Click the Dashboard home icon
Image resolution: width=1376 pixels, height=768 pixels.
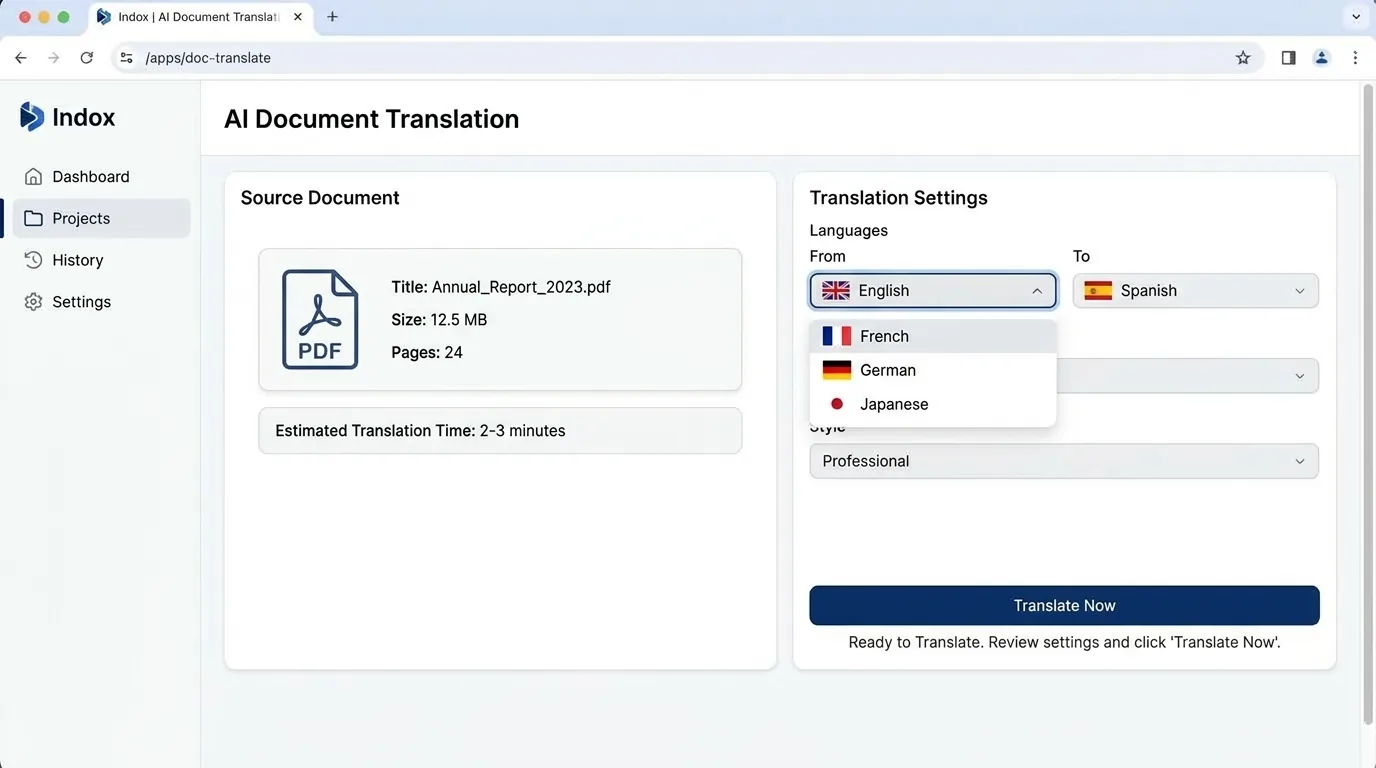pos(34,177)
